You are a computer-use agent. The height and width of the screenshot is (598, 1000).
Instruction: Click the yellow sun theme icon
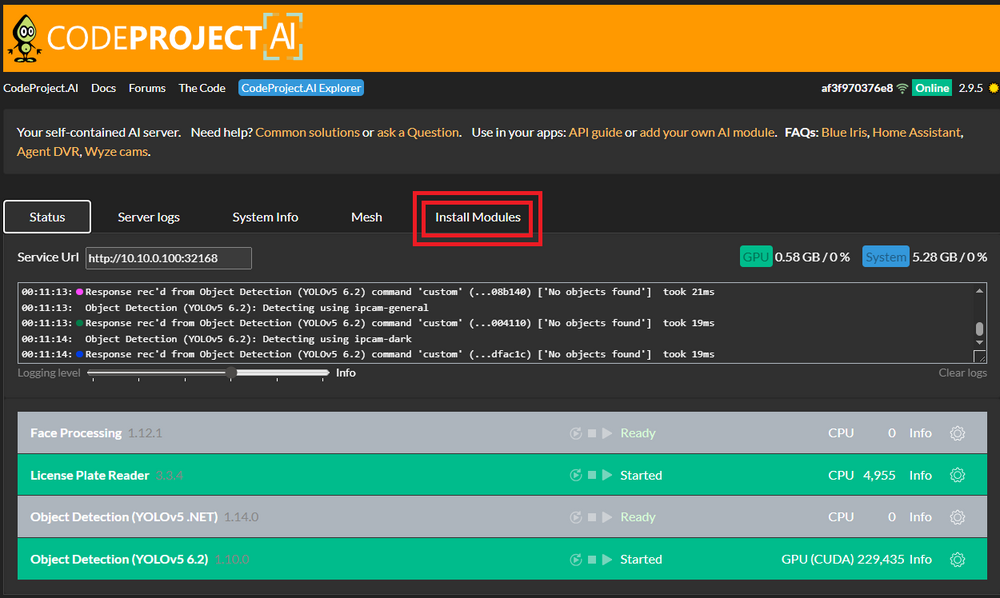994,88
